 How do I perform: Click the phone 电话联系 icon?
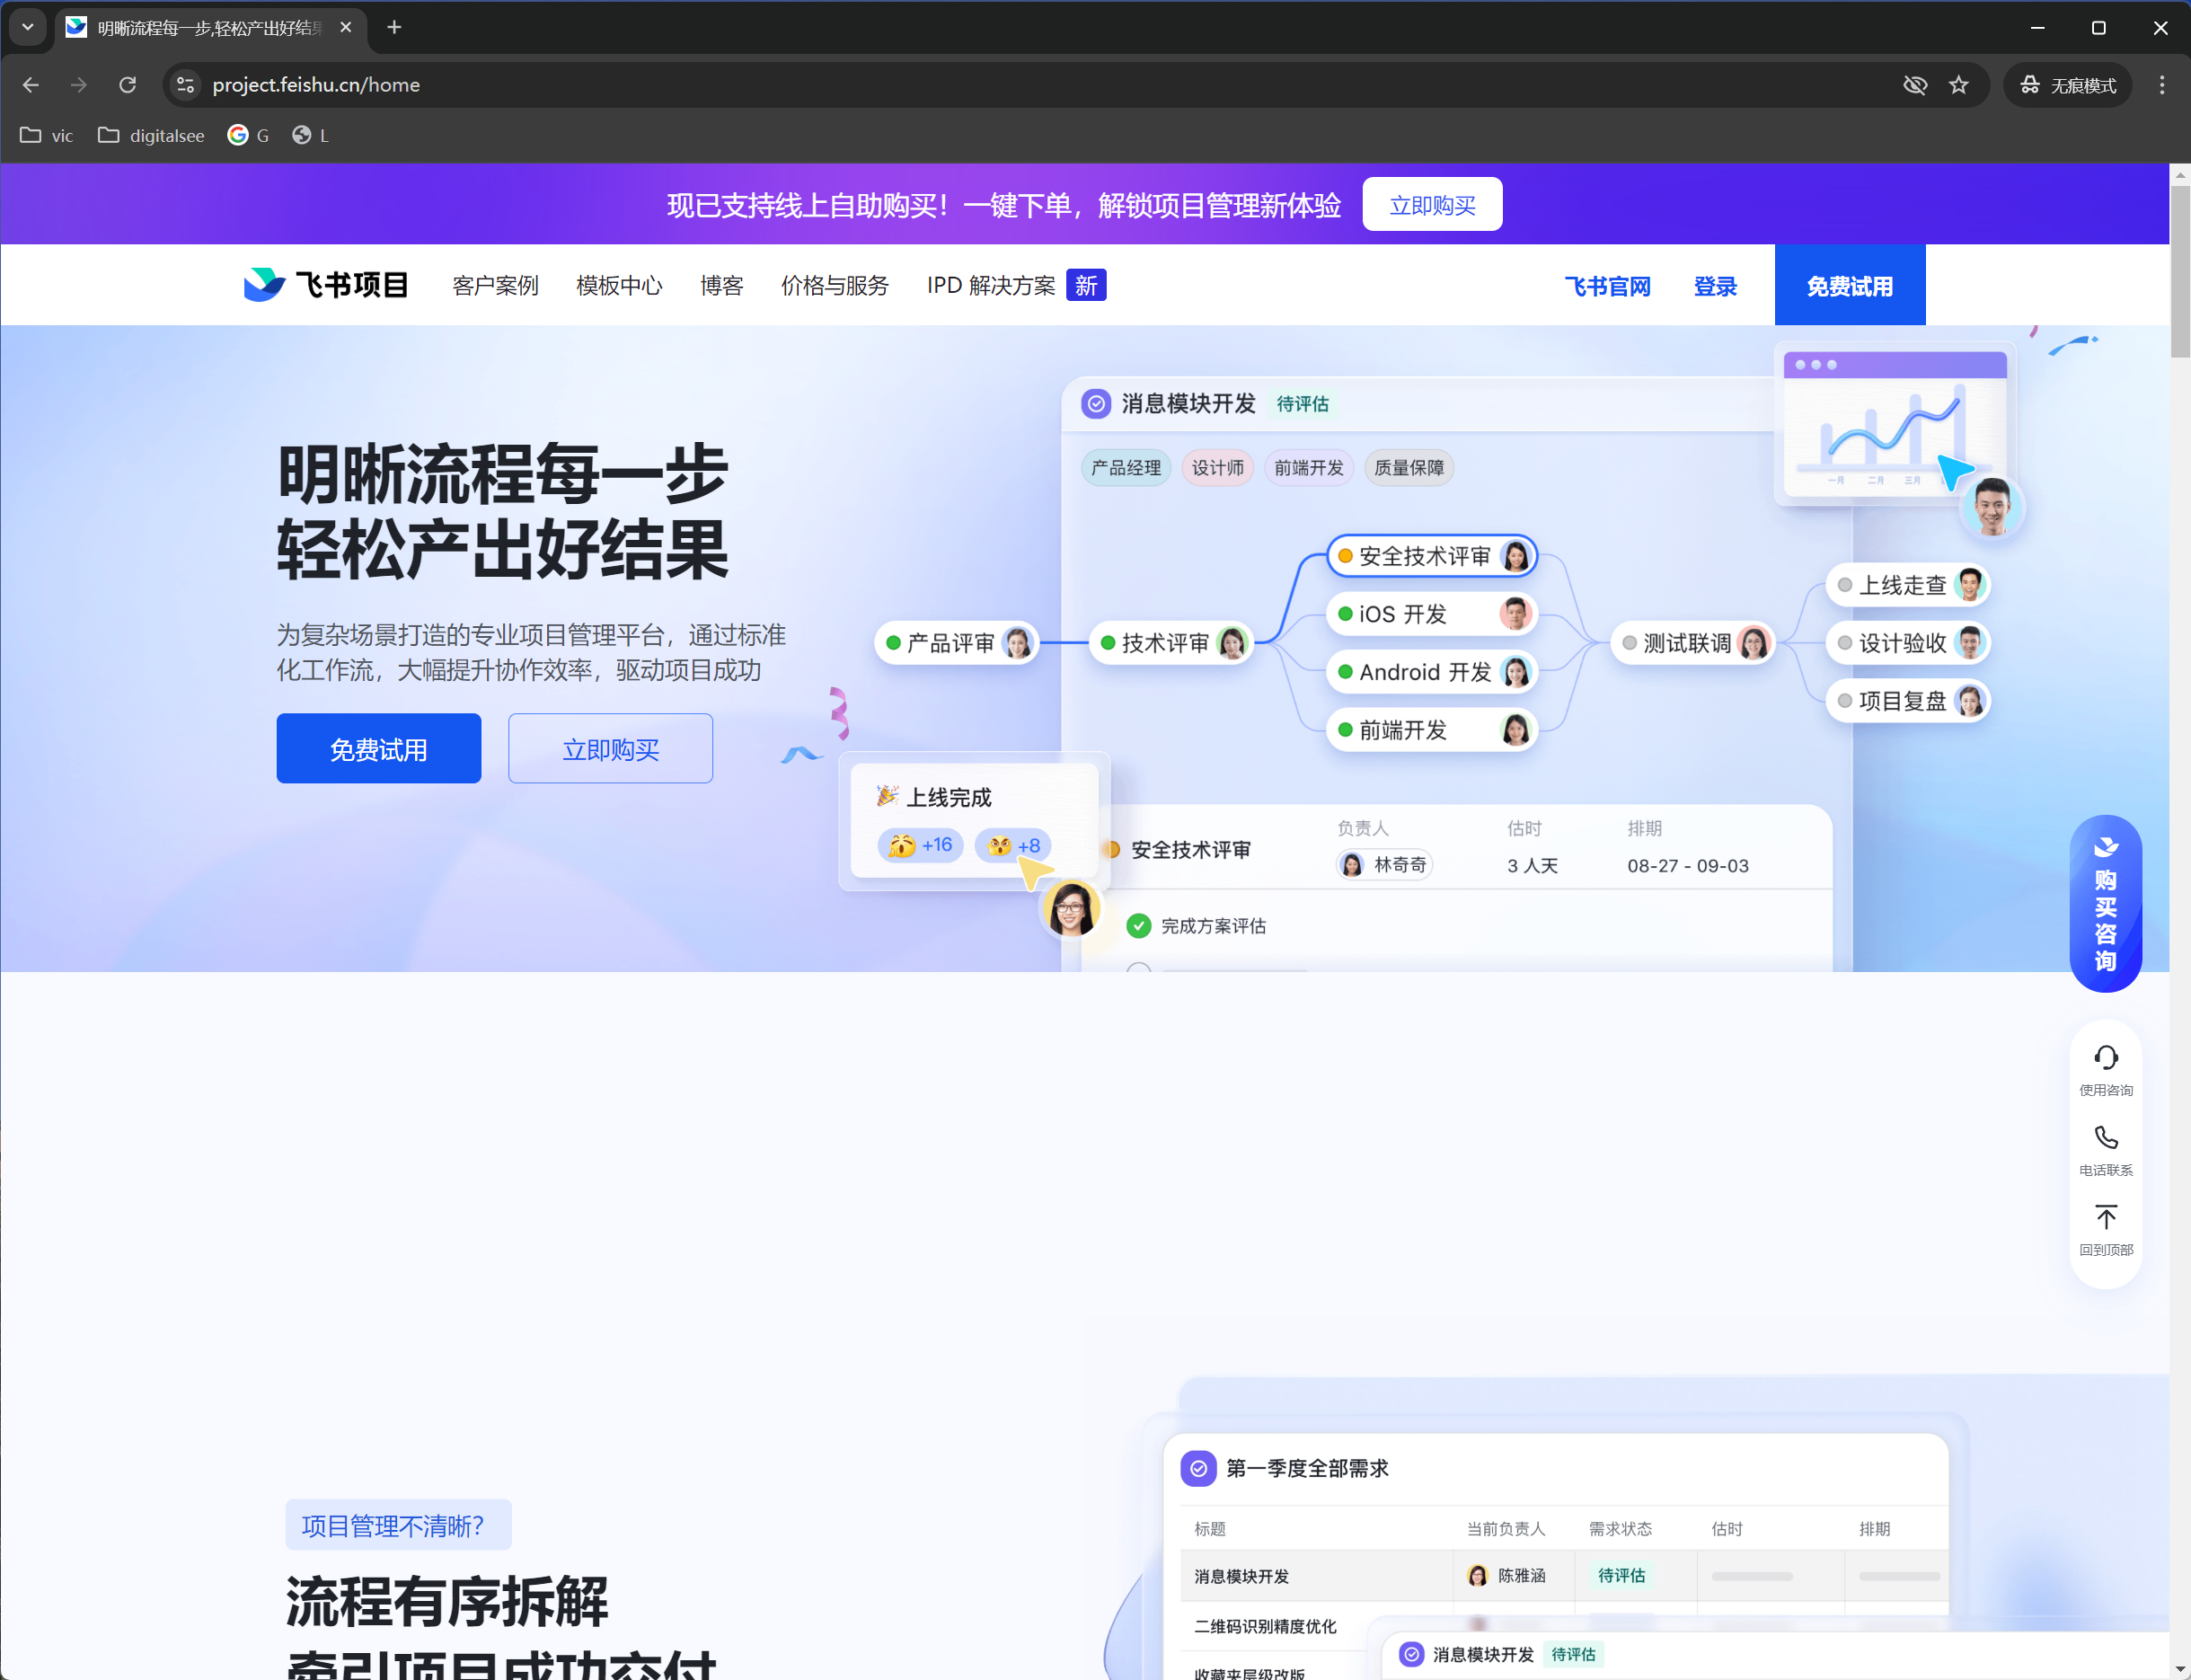[x=2105, y=1138]
